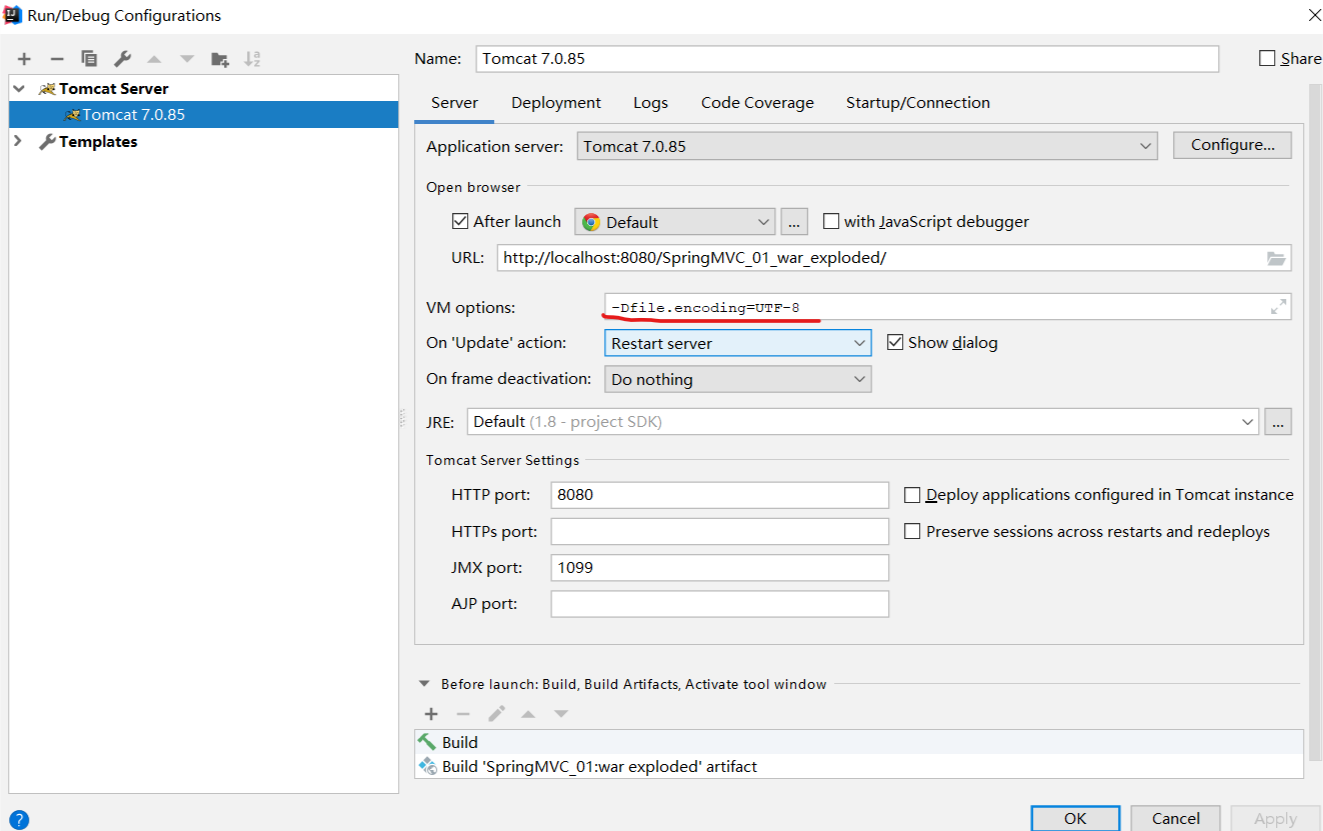Switch to the Startup/Connection tab

tap(918, 103)
